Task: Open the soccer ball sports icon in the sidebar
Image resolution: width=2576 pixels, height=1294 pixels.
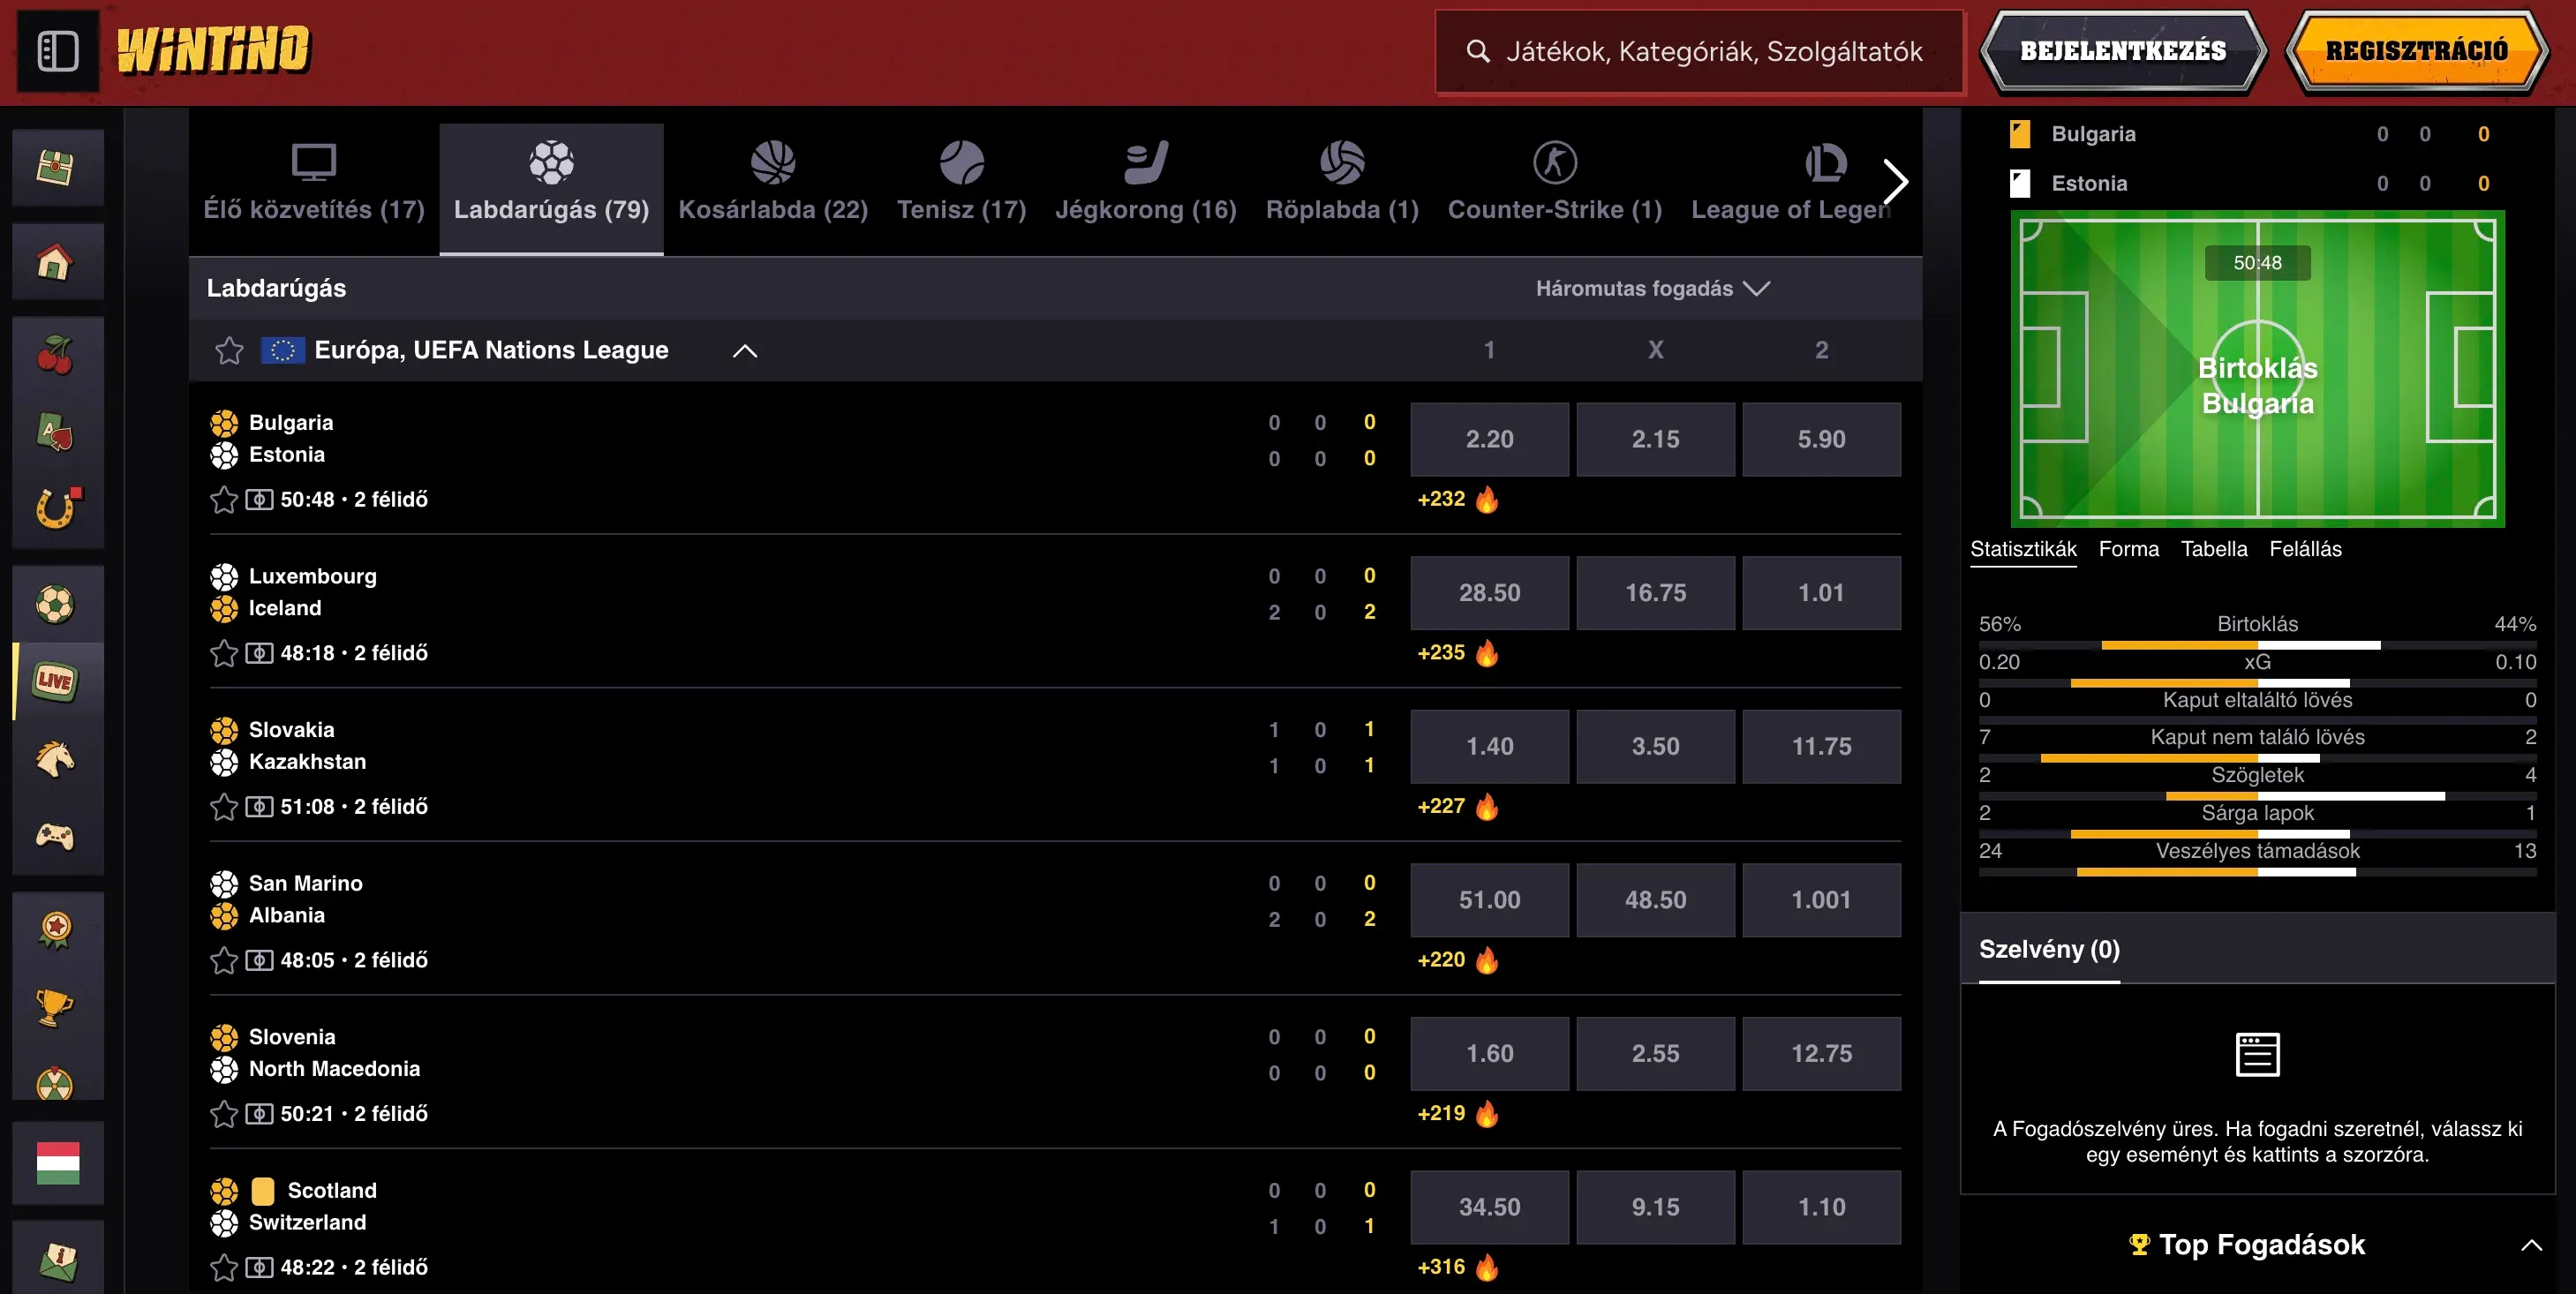Action: (56, 604)
